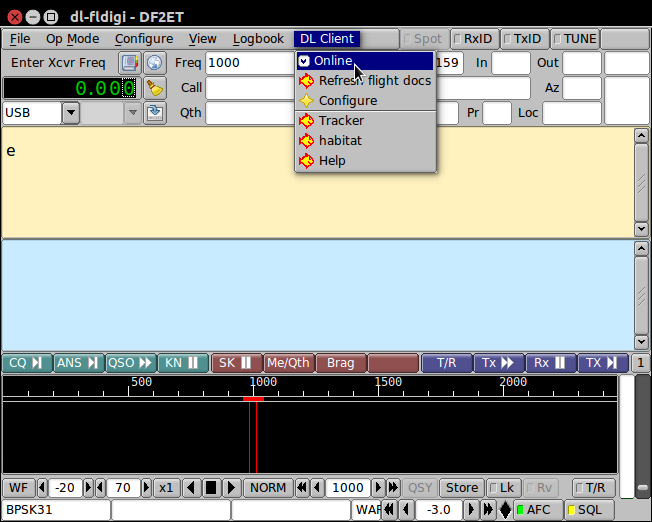This screenshot has height=522, width=652.
Task: Click the BPSK31 mode status field
Action: [x=56, y=510]
